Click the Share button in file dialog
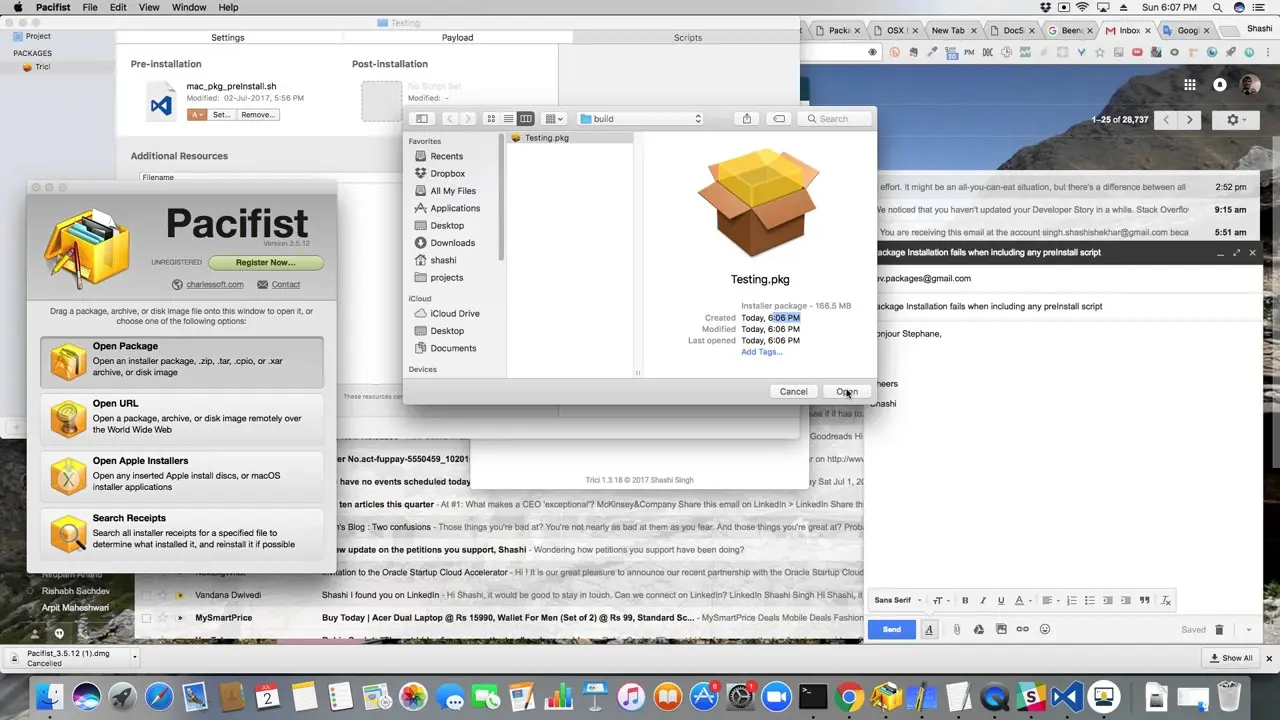This screenshot has height=720, width=1280. [x=747, y=119]
